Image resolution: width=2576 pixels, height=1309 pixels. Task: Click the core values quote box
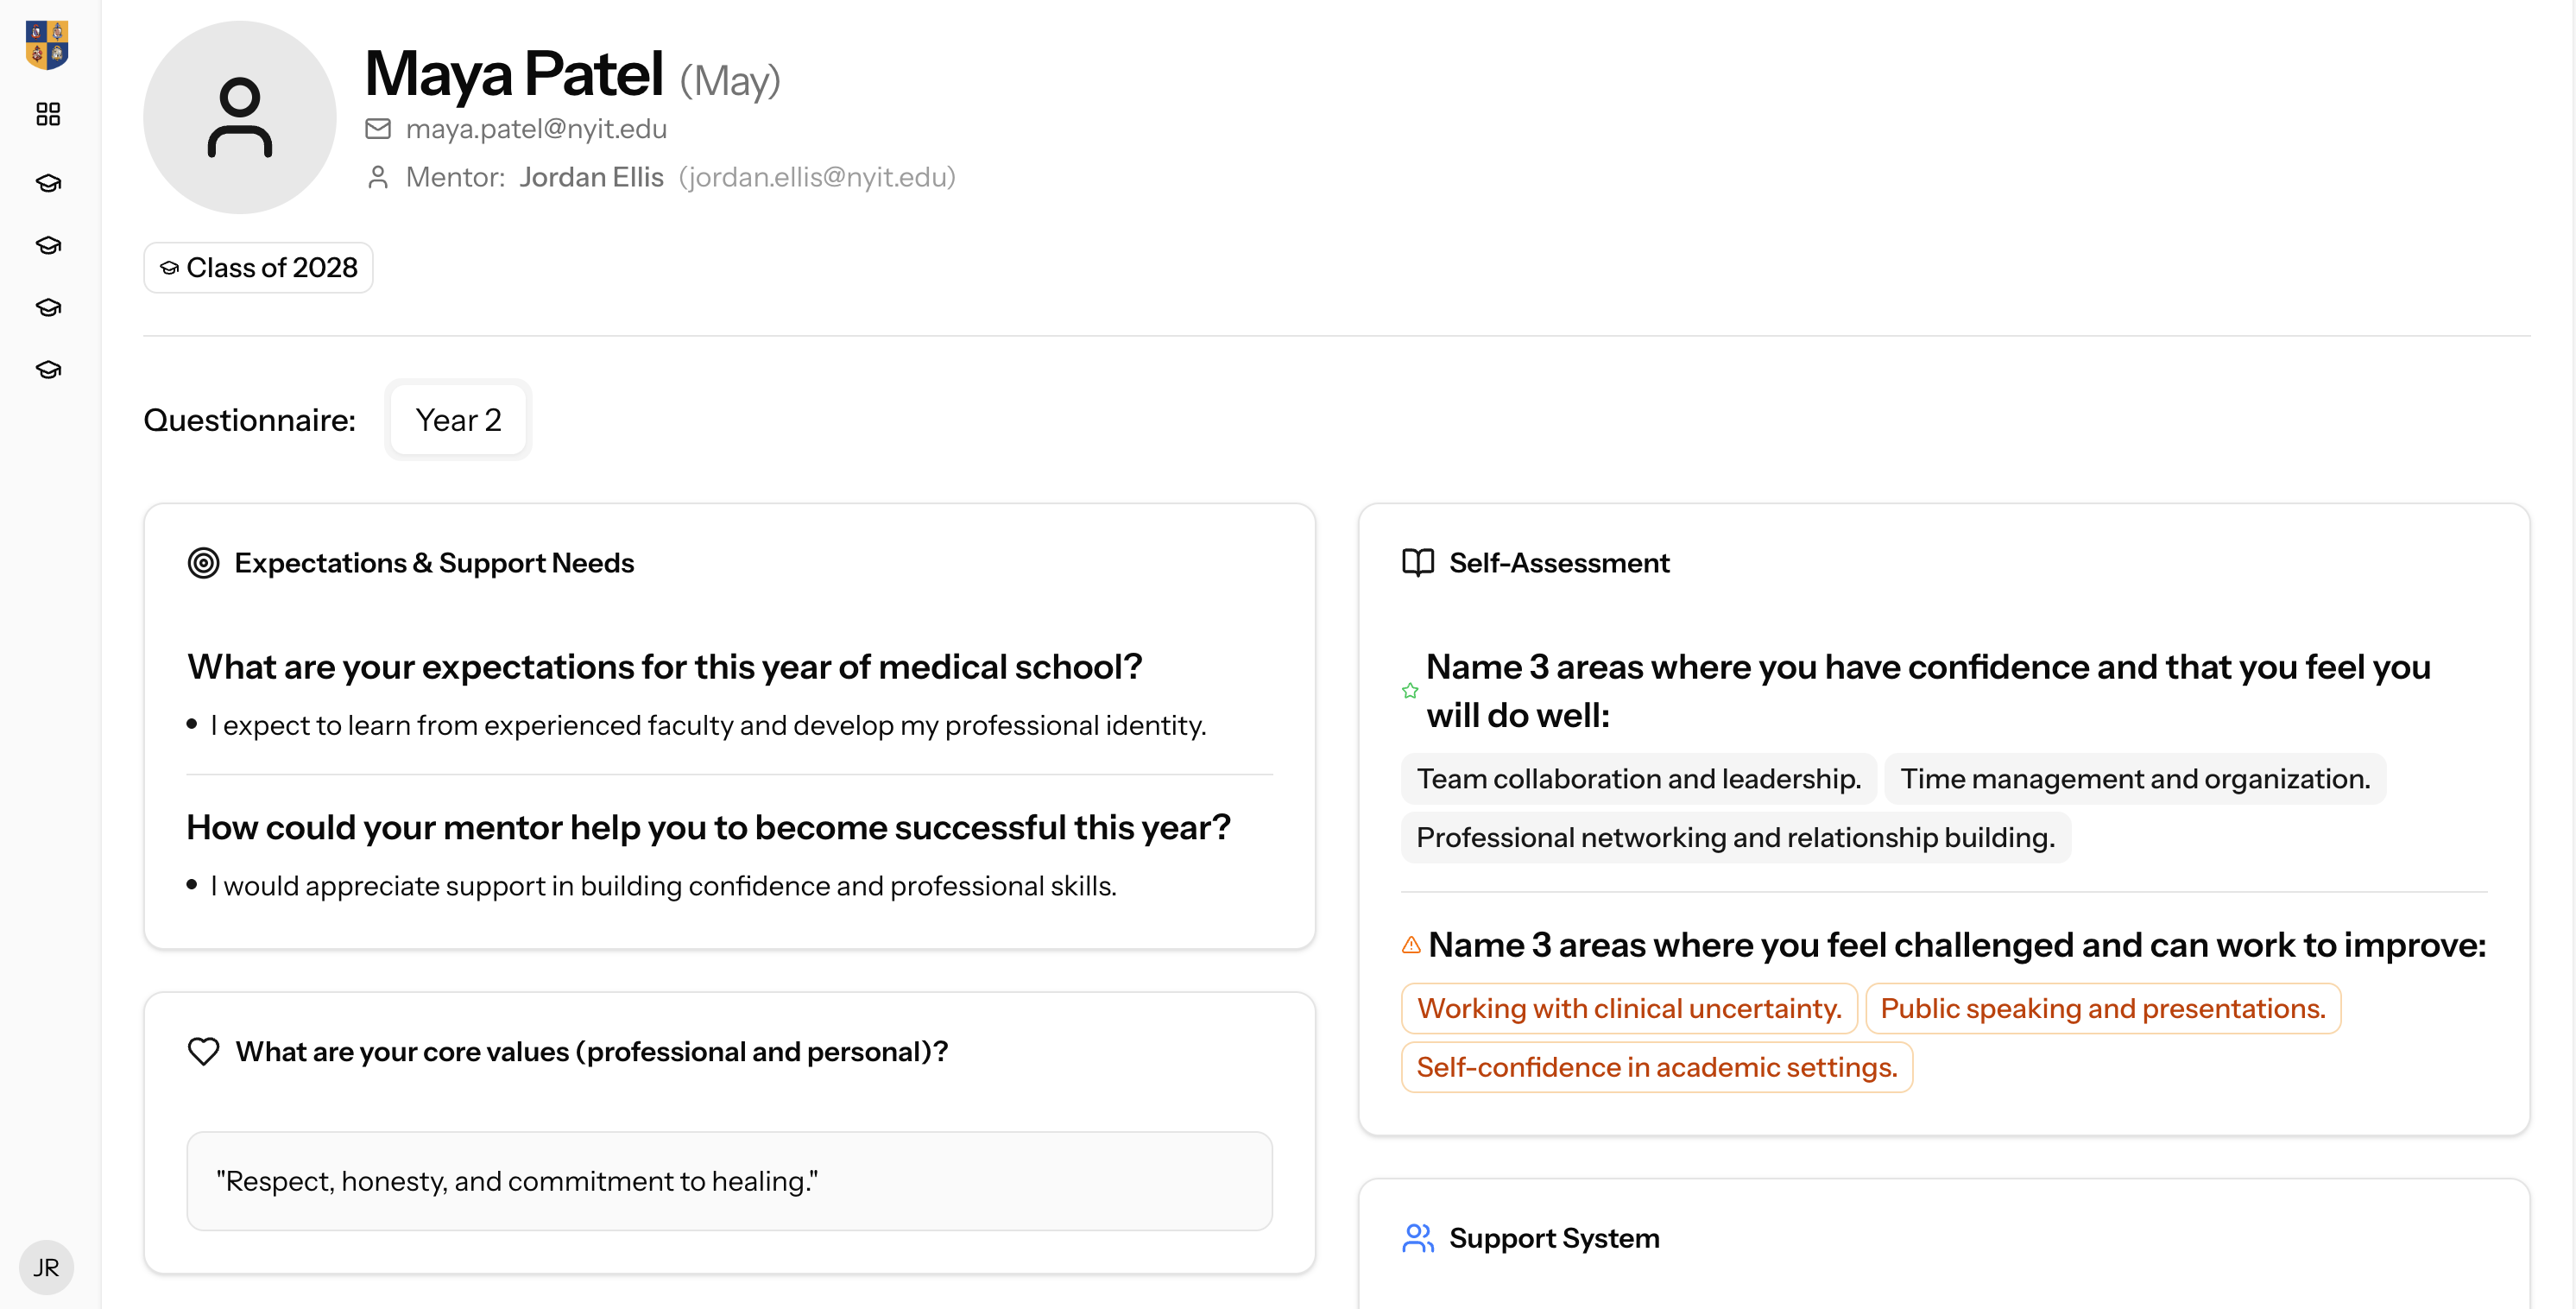730,1181
